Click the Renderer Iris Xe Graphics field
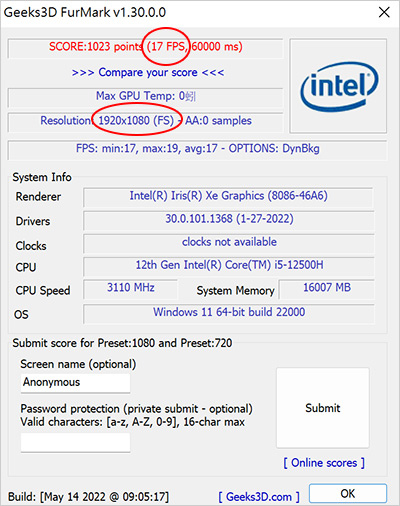400x506 pixels. (x=228, y=197)
